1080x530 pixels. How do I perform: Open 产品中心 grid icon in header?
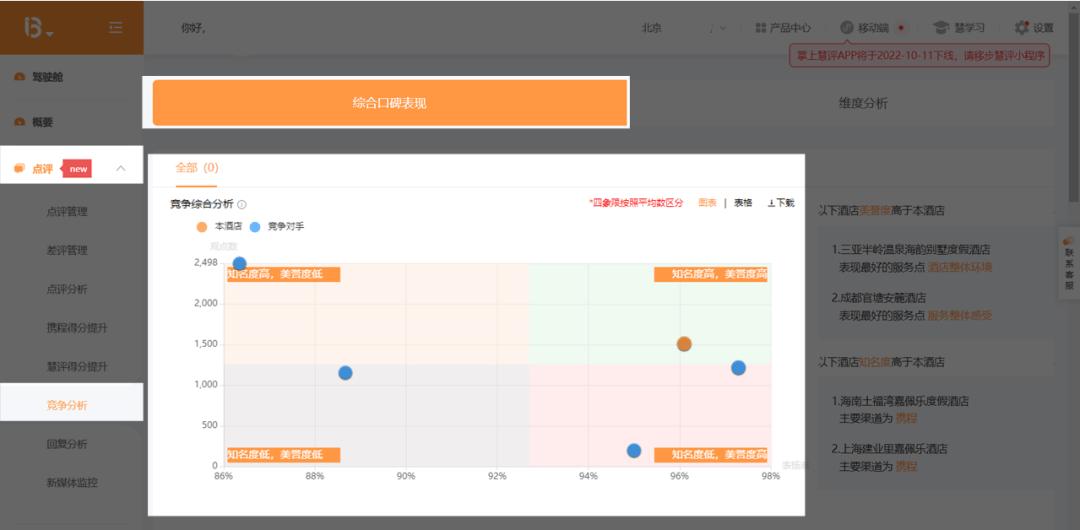point(761,28)
